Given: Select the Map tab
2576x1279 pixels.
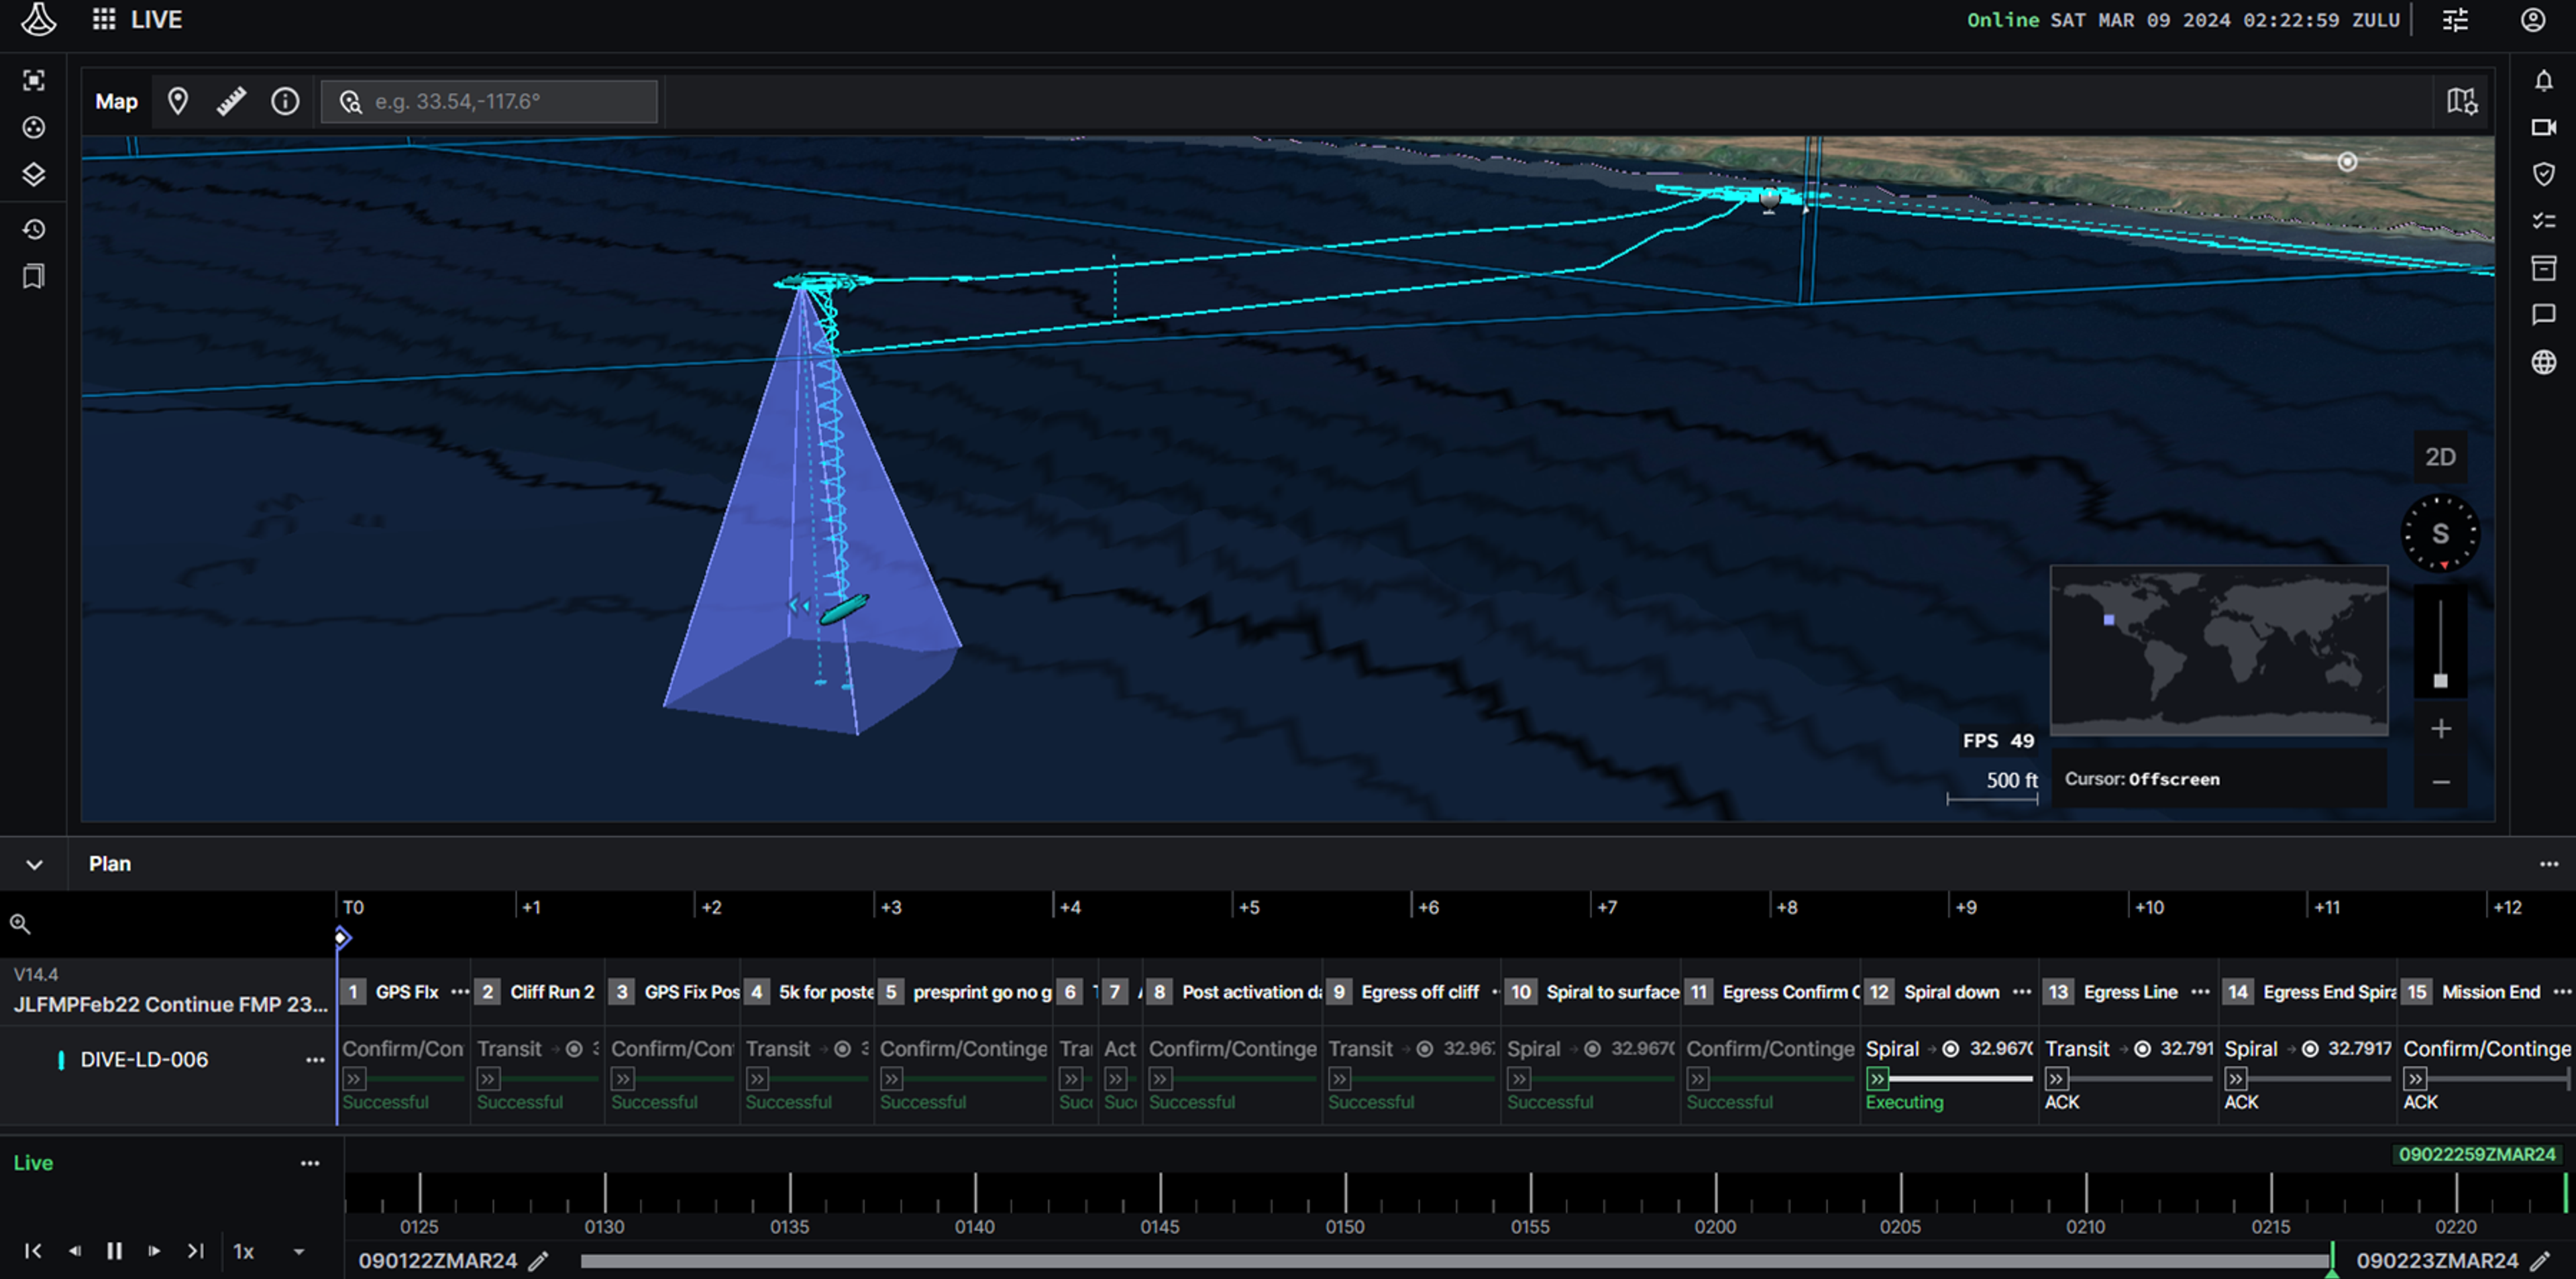Looking at the screenshot, I should (x=116, y=101).
